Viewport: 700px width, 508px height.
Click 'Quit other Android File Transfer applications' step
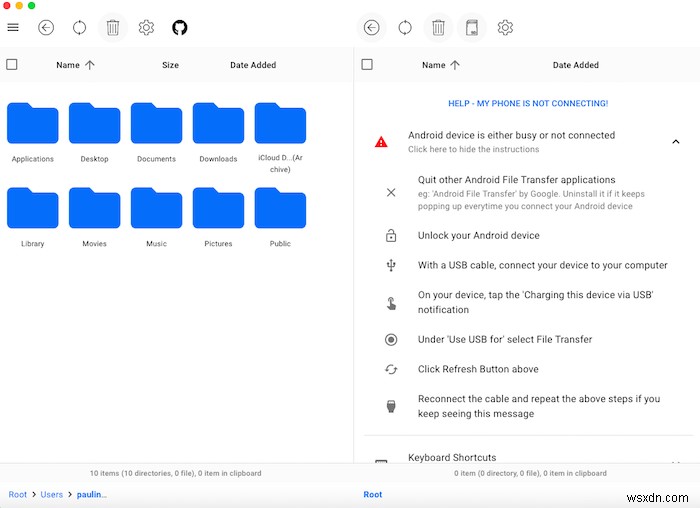[x=516, y=180]
